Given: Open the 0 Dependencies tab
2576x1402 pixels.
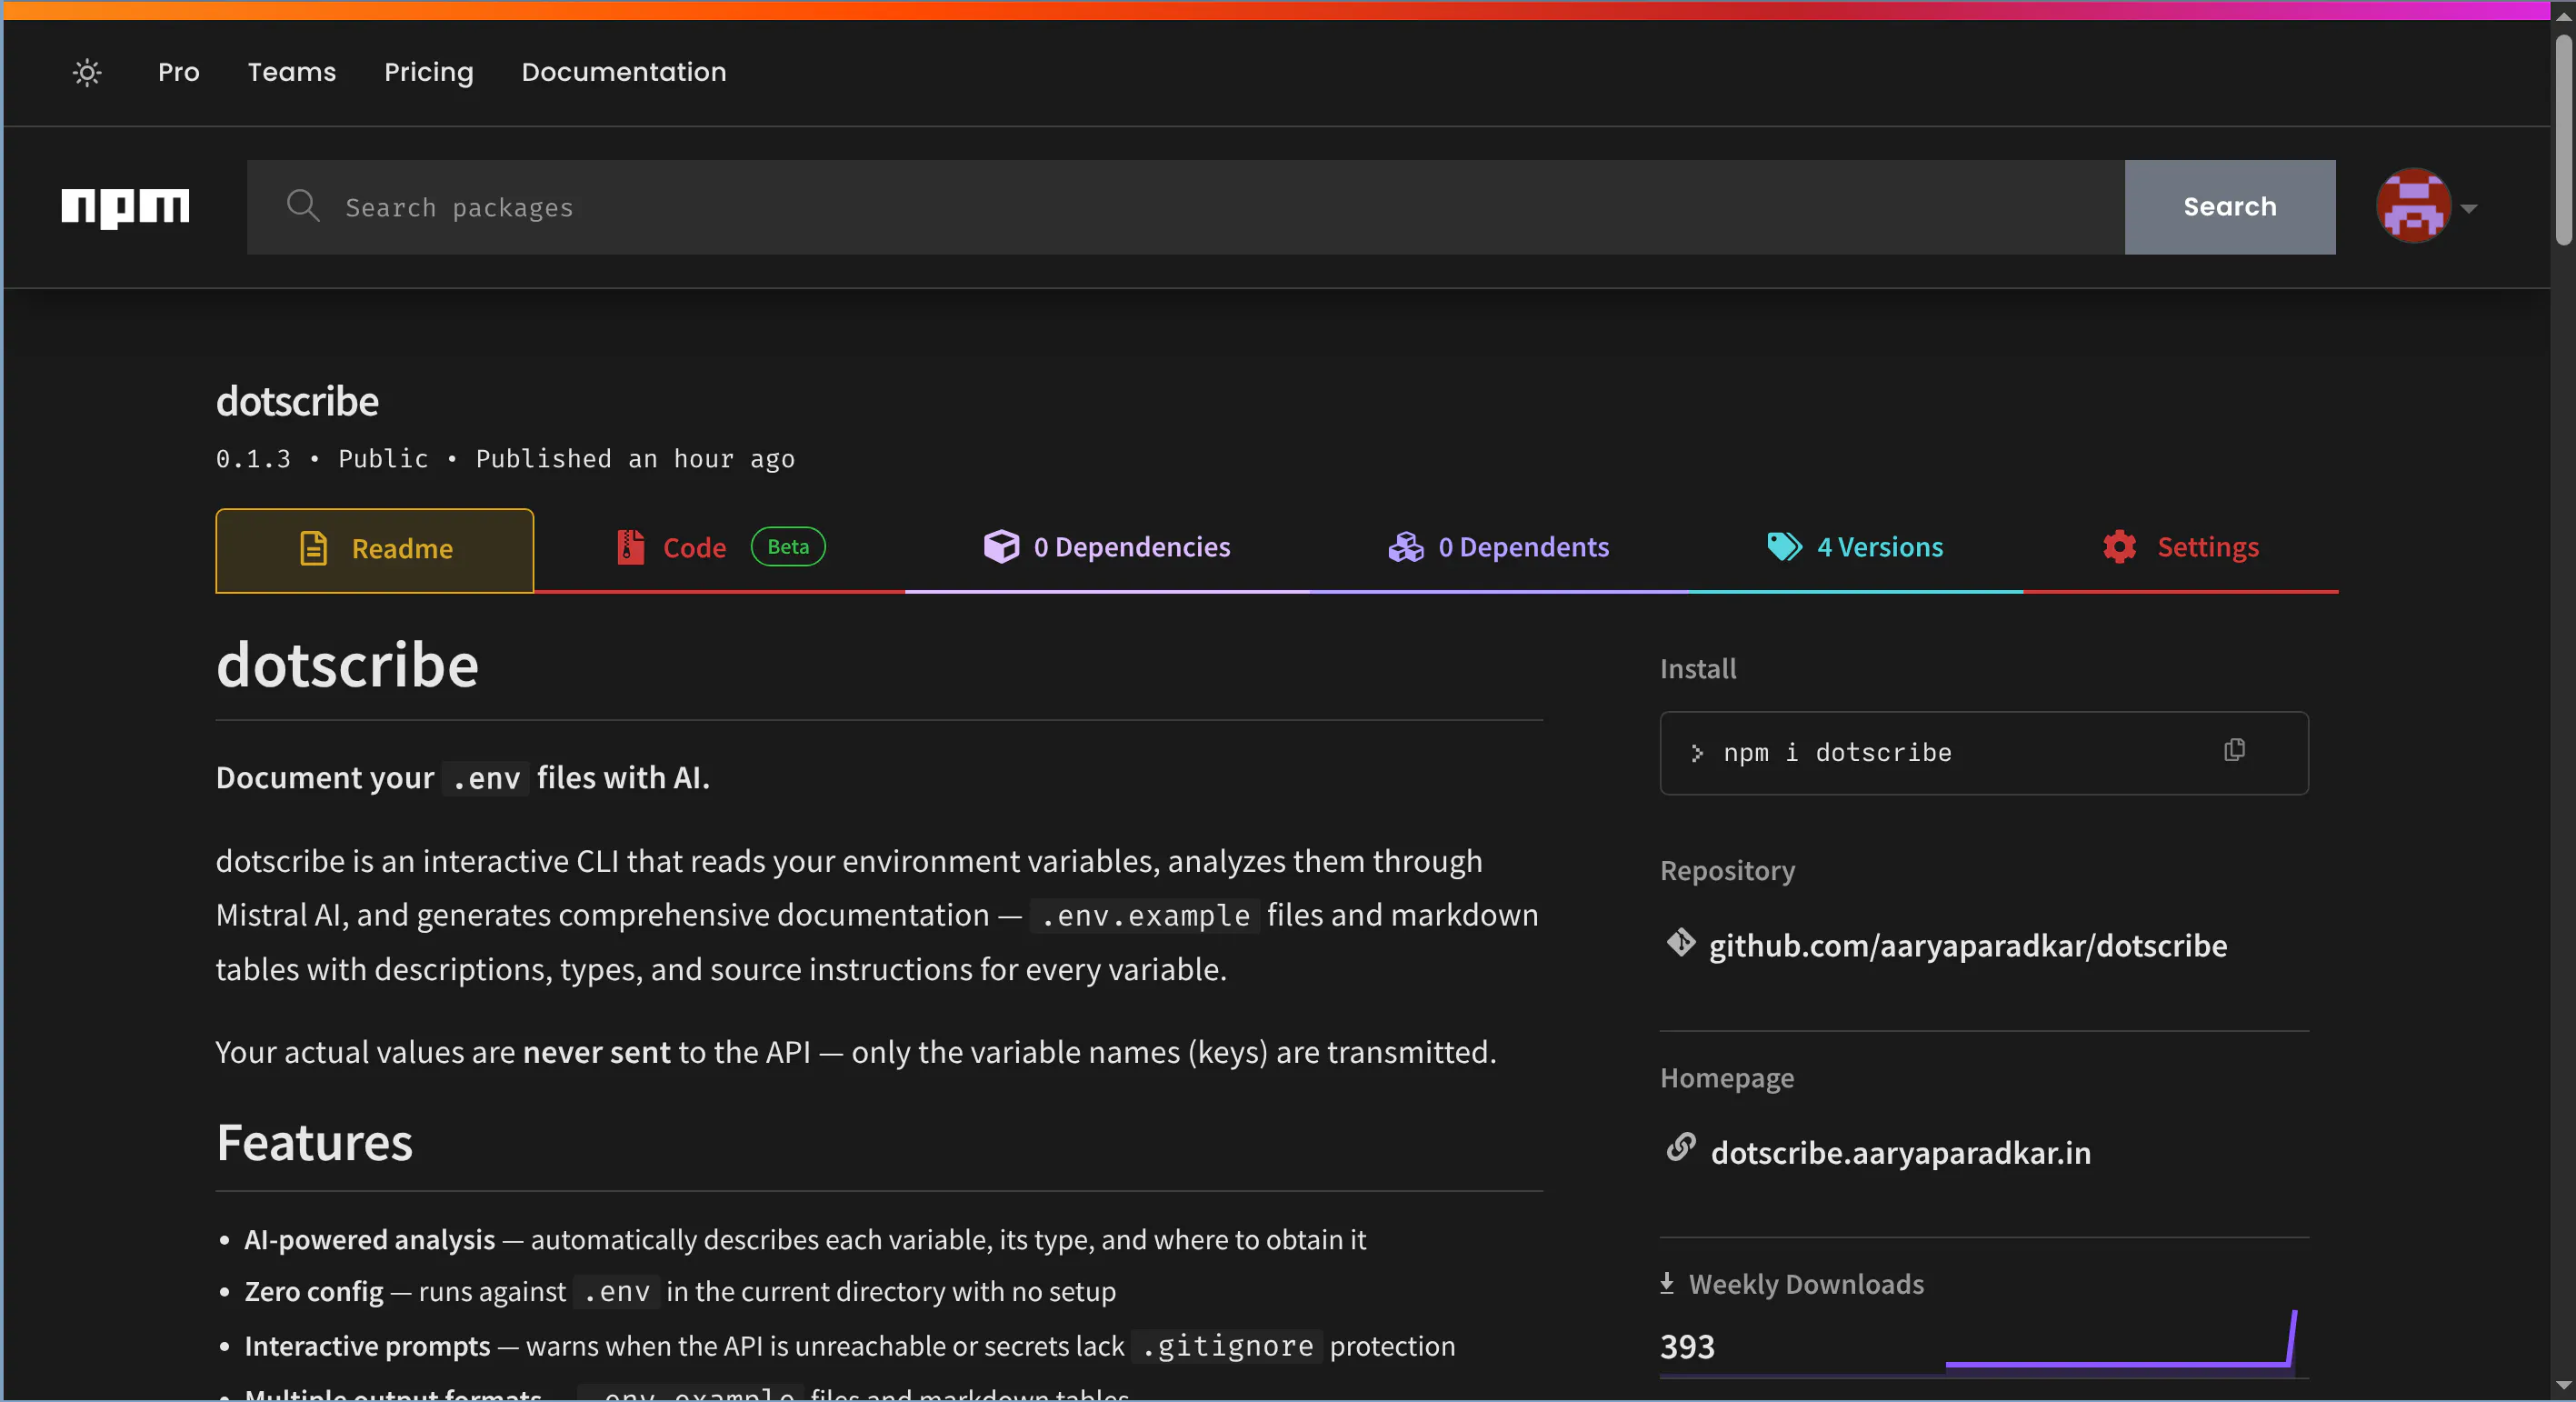Looking at the screenshot, I should tap(1107, 547).
